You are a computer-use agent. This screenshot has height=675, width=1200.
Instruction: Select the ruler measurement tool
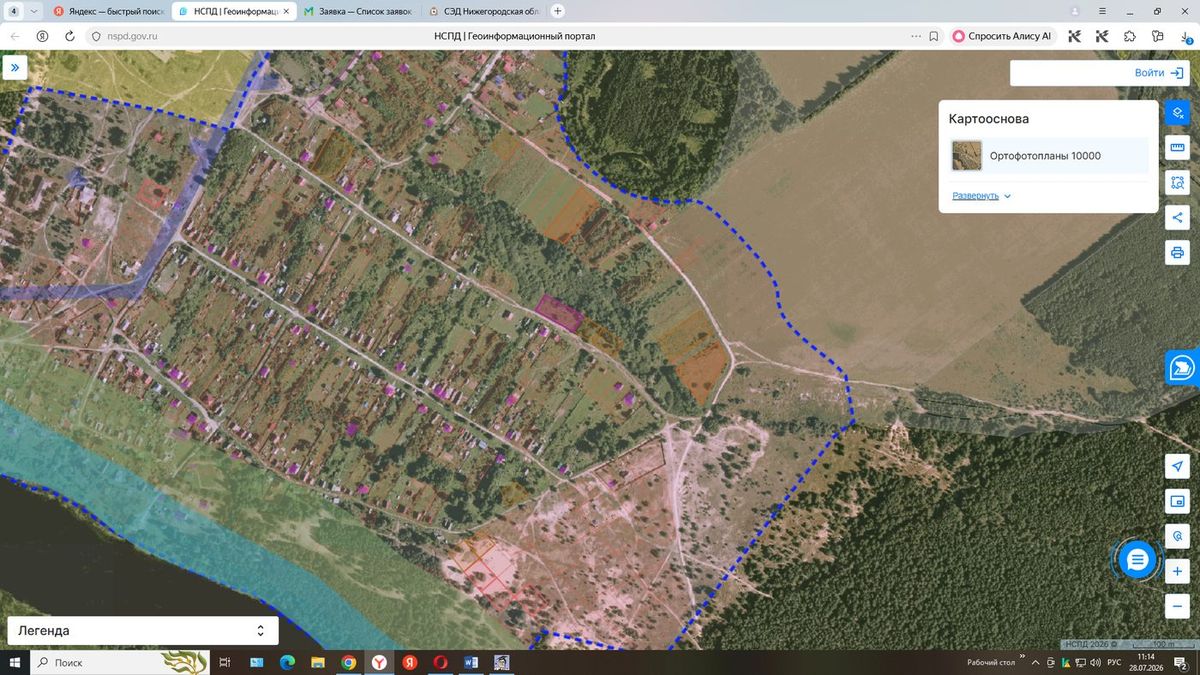(x=1177, y=148)
